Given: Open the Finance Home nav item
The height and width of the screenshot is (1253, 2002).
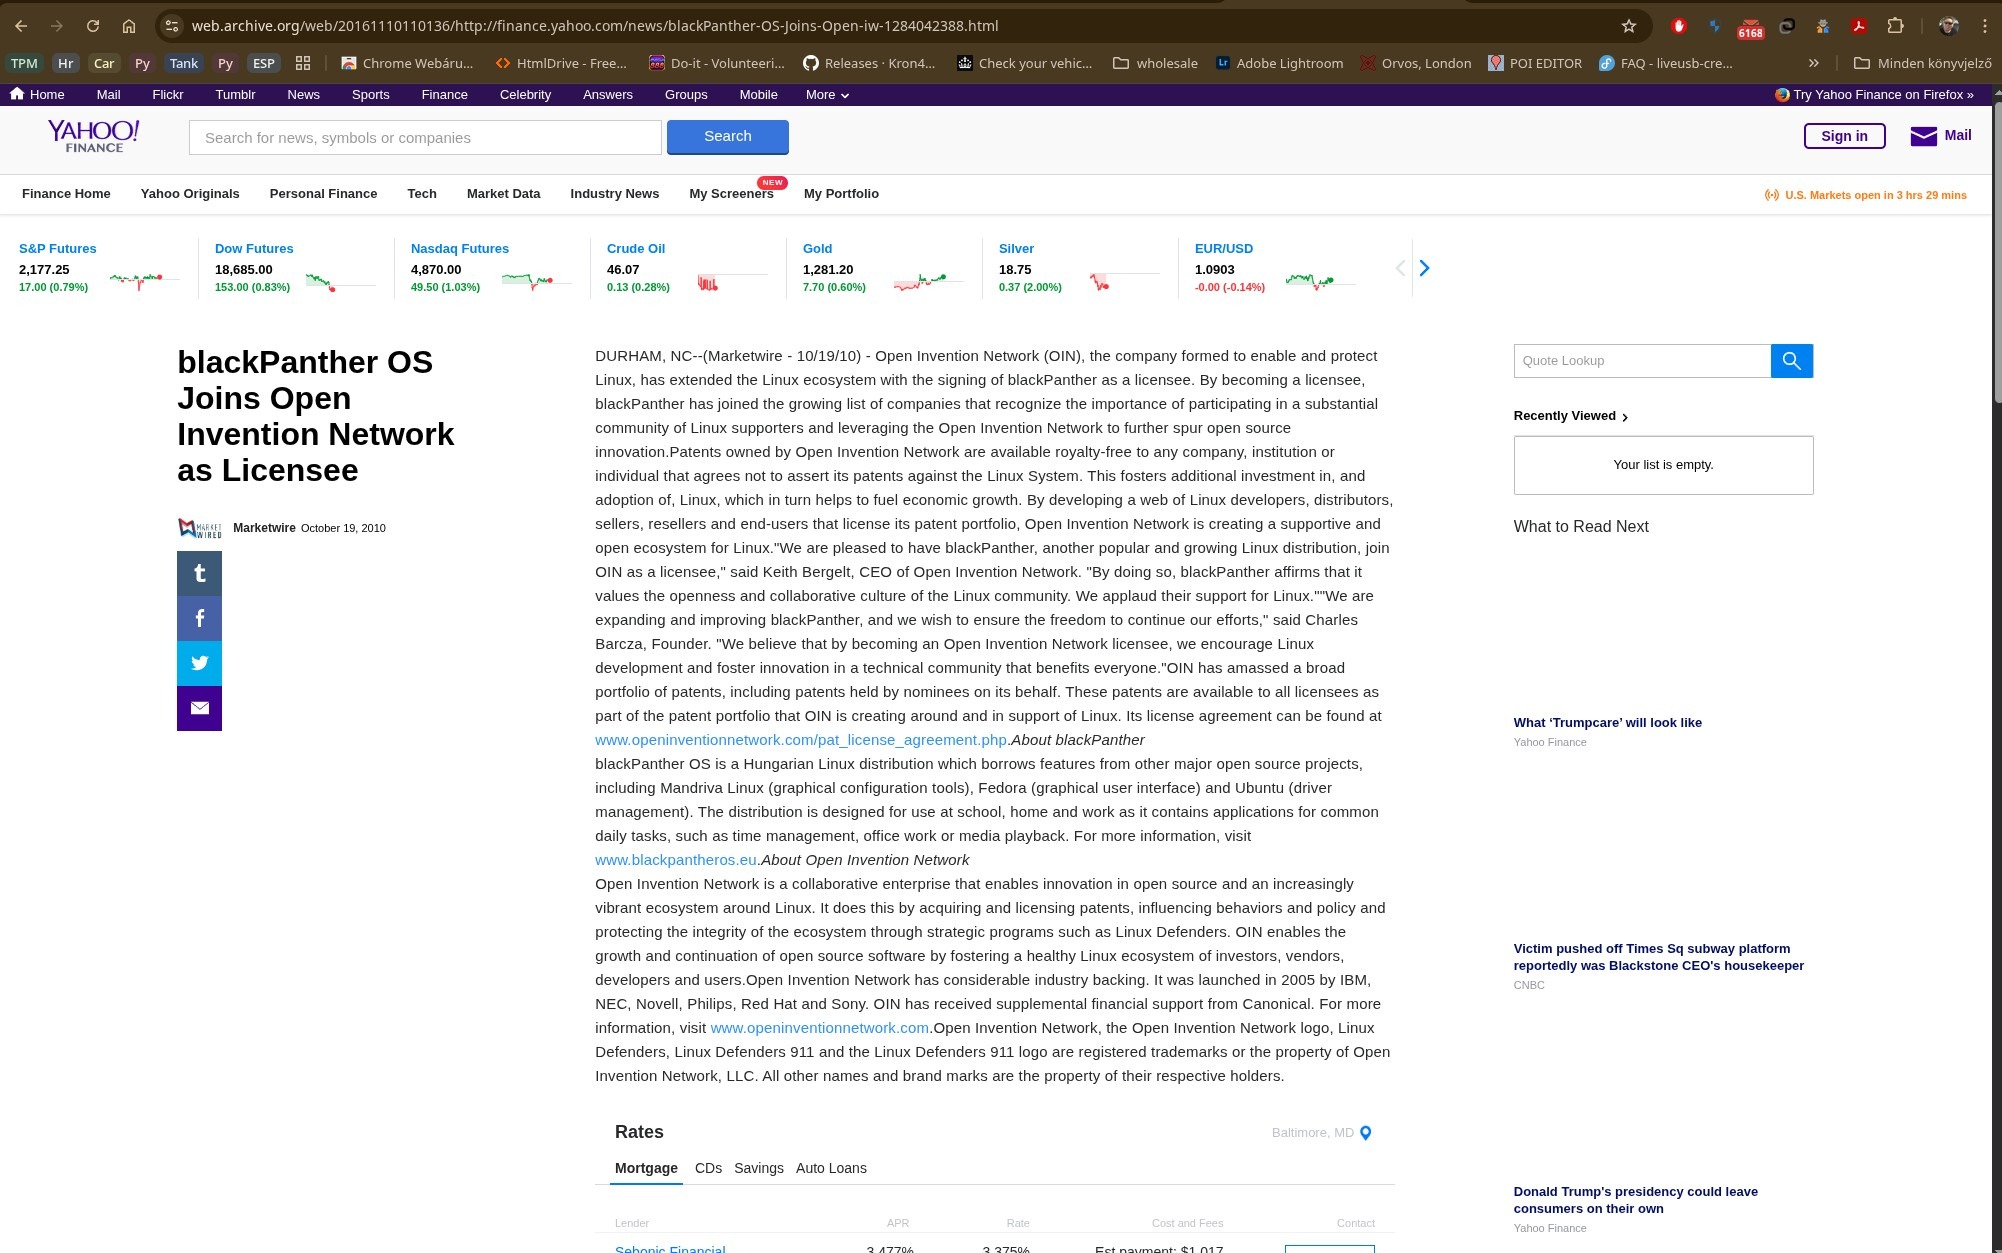Looking at the screenshot, I should pyautogui.click(x=66, y=194).
